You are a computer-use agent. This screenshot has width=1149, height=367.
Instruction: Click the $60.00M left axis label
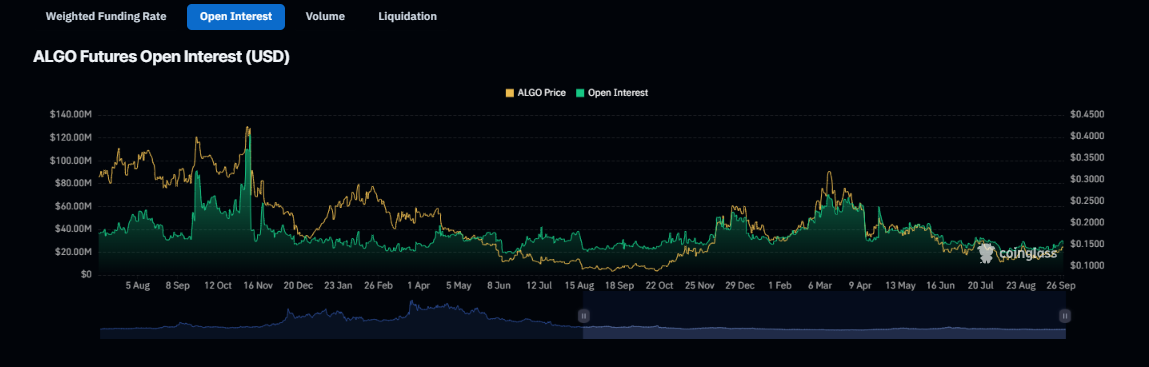click(x=72, y=207)
